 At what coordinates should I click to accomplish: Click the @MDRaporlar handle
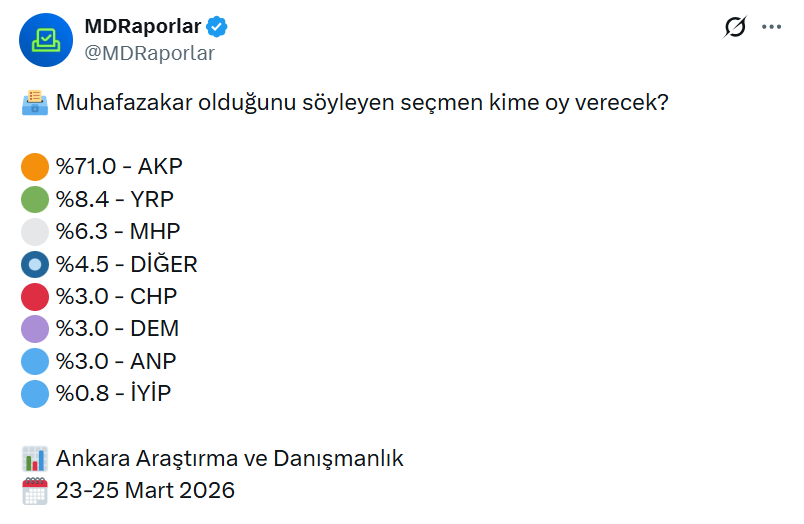[150, 53]
